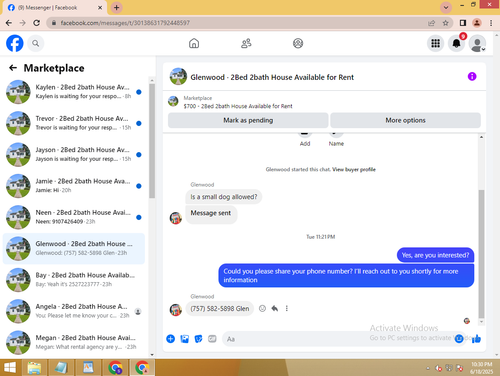
Task: Open Kaylen conversation
Action: pos(74,92)
